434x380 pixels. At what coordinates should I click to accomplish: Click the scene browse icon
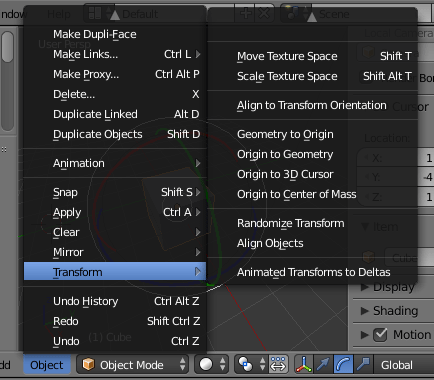[x=296, y=14]
